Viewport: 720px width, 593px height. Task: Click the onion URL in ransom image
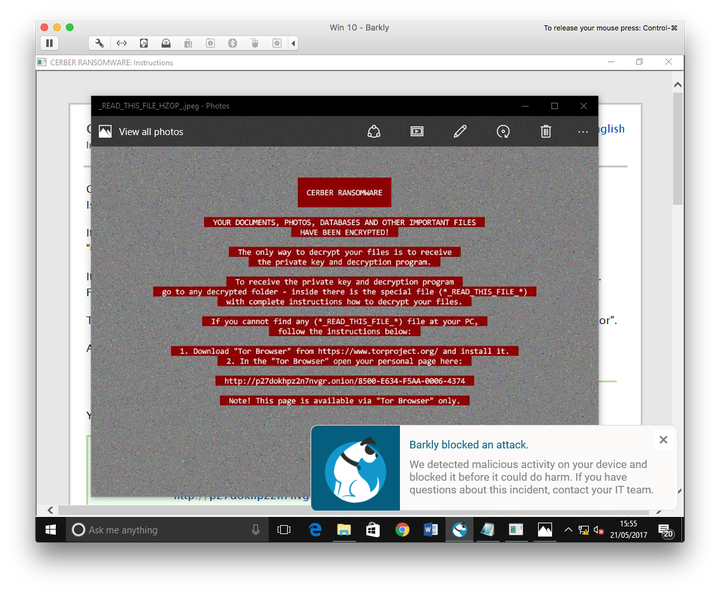pyautogui.click(x=344, y=381)
